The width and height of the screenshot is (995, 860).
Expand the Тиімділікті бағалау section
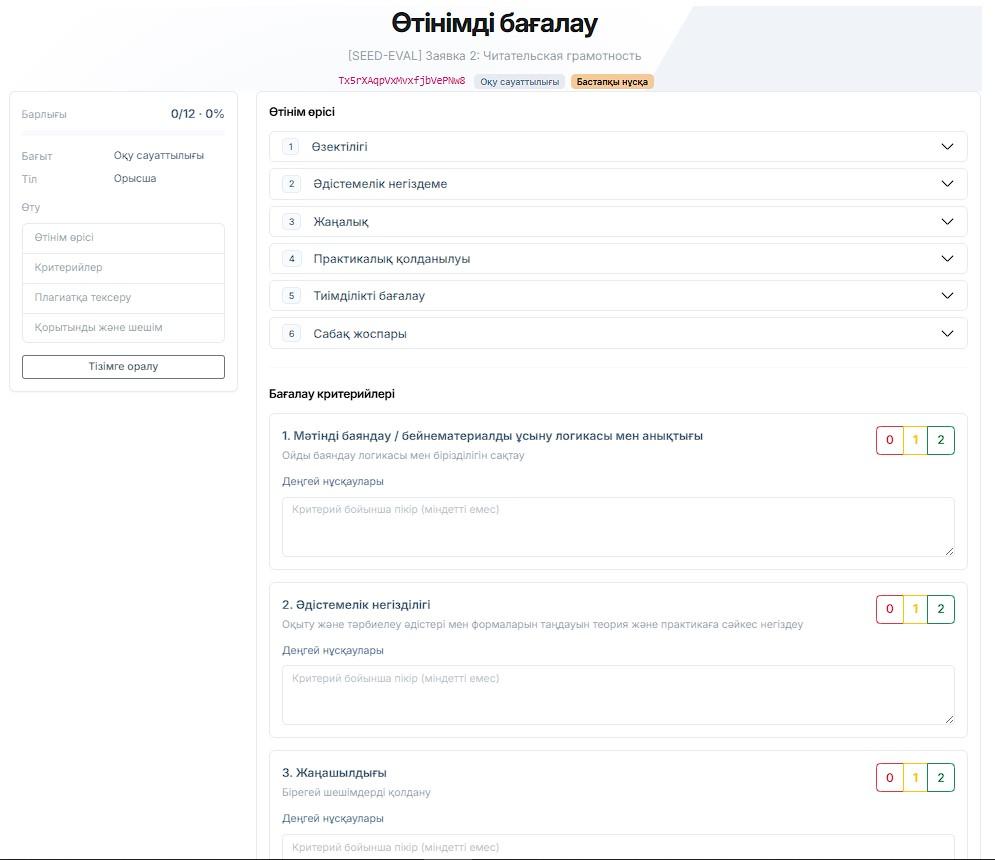tap(618, 296)
